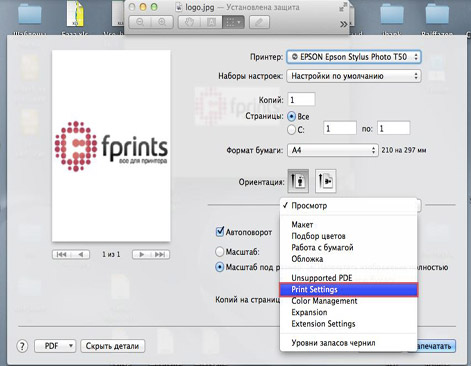This screenshot has height=366, width=471.
Task: Open the PDF dropdown menu
Action: tap(55, 346)
